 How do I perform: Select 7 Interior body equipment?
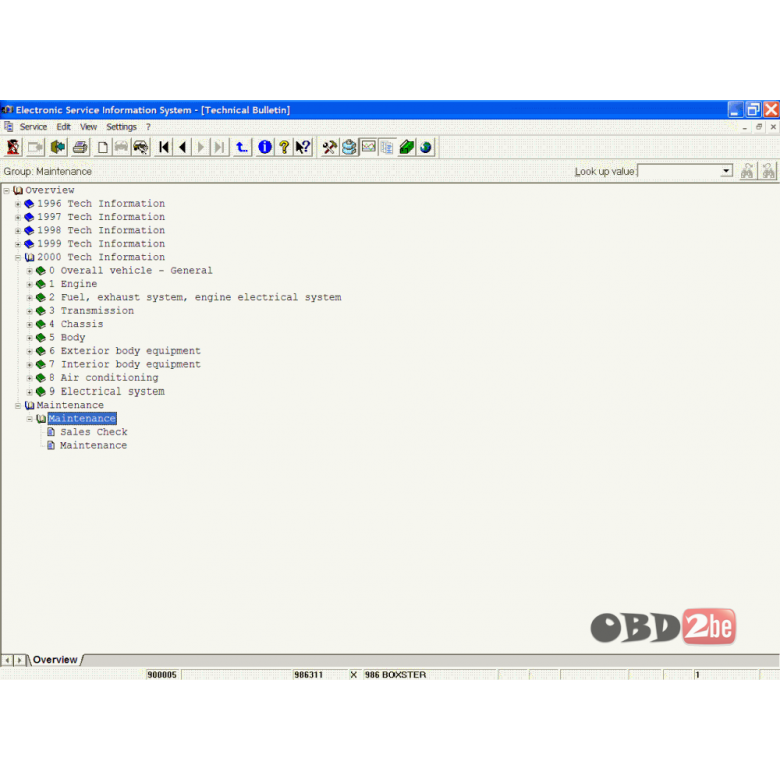tap(125, 365)
